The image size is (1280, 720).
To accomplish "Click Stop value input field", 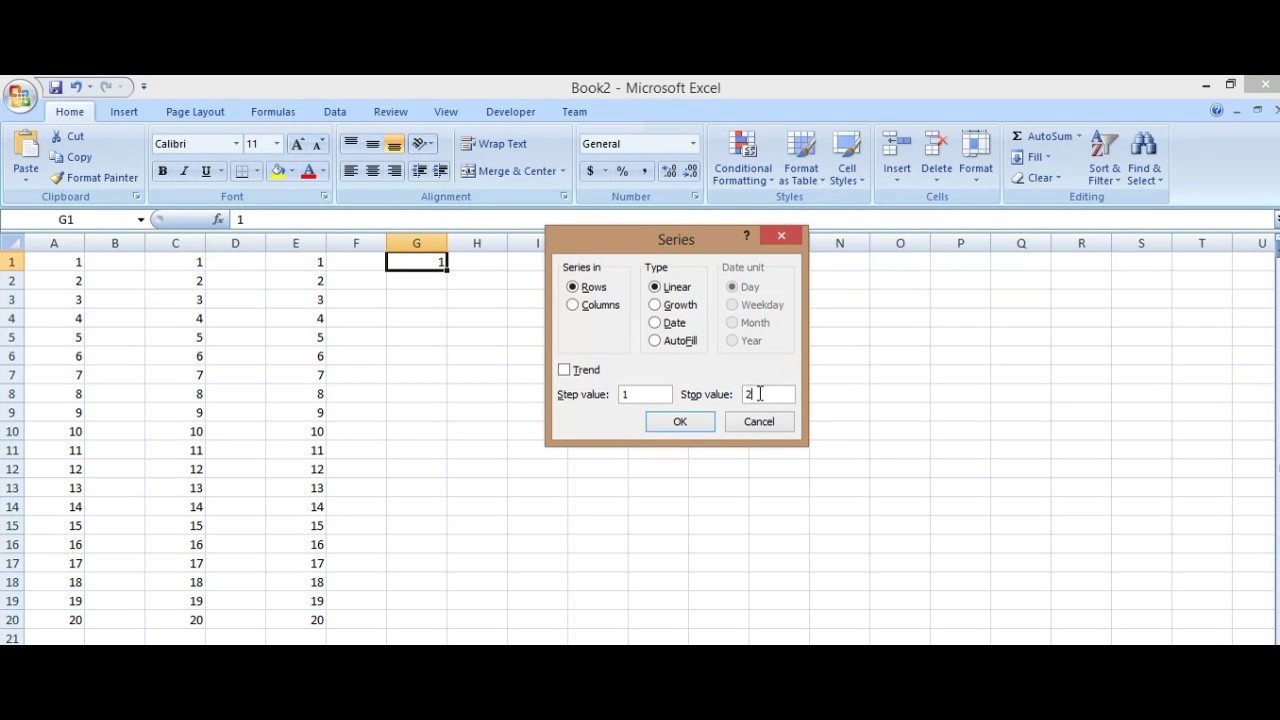I will (x=768, y=395).
